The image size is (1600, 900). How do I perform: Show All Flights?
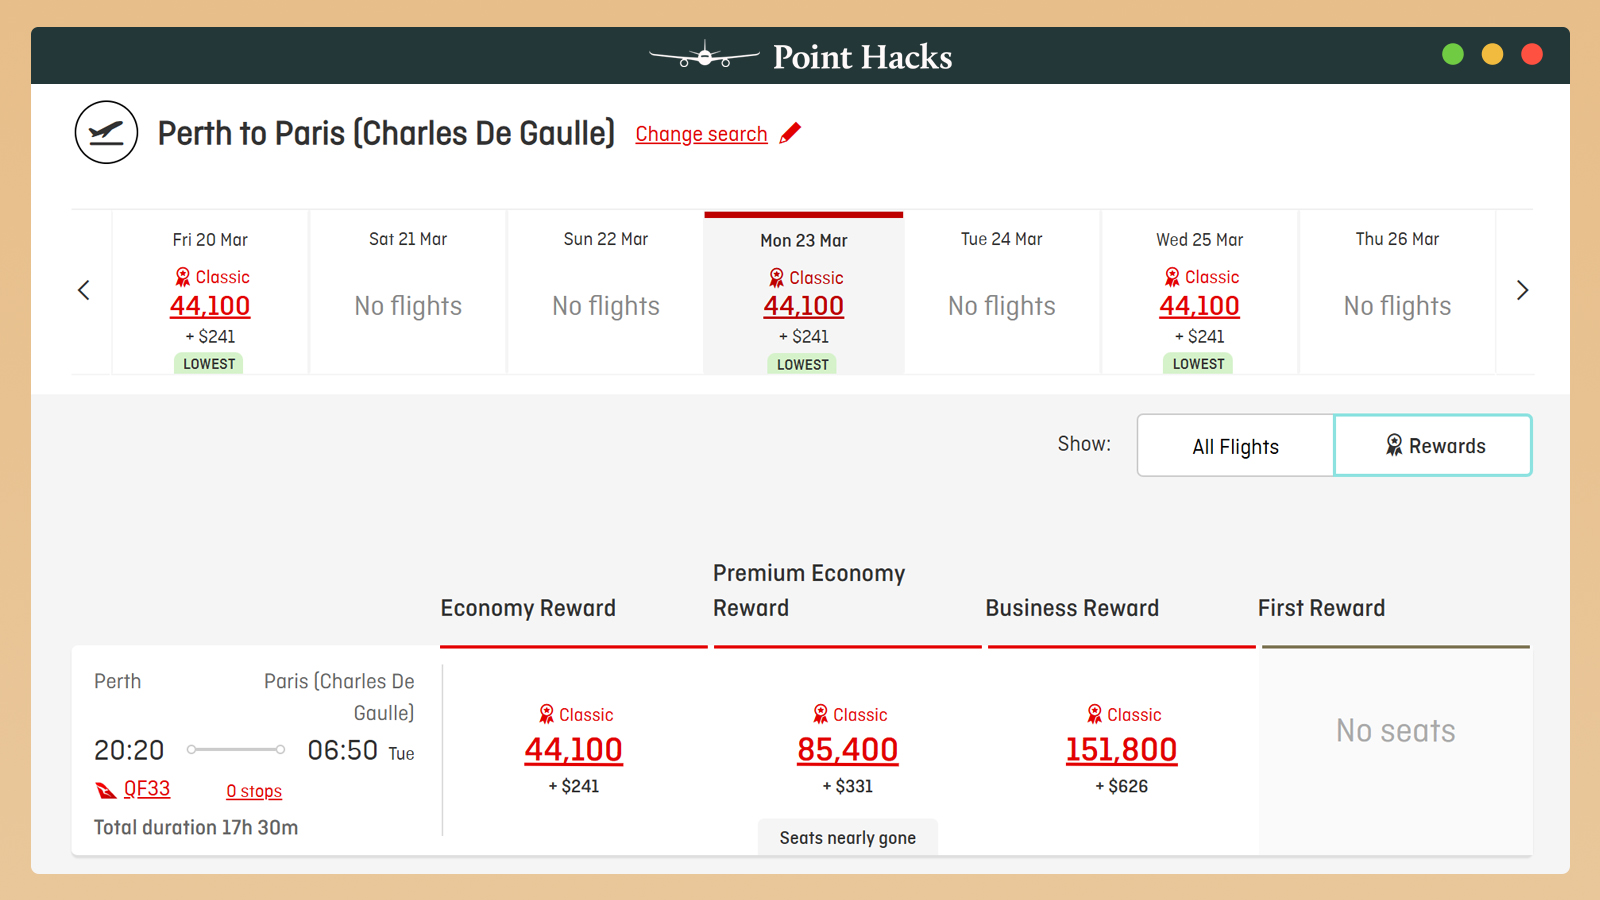pos(1235,446)
